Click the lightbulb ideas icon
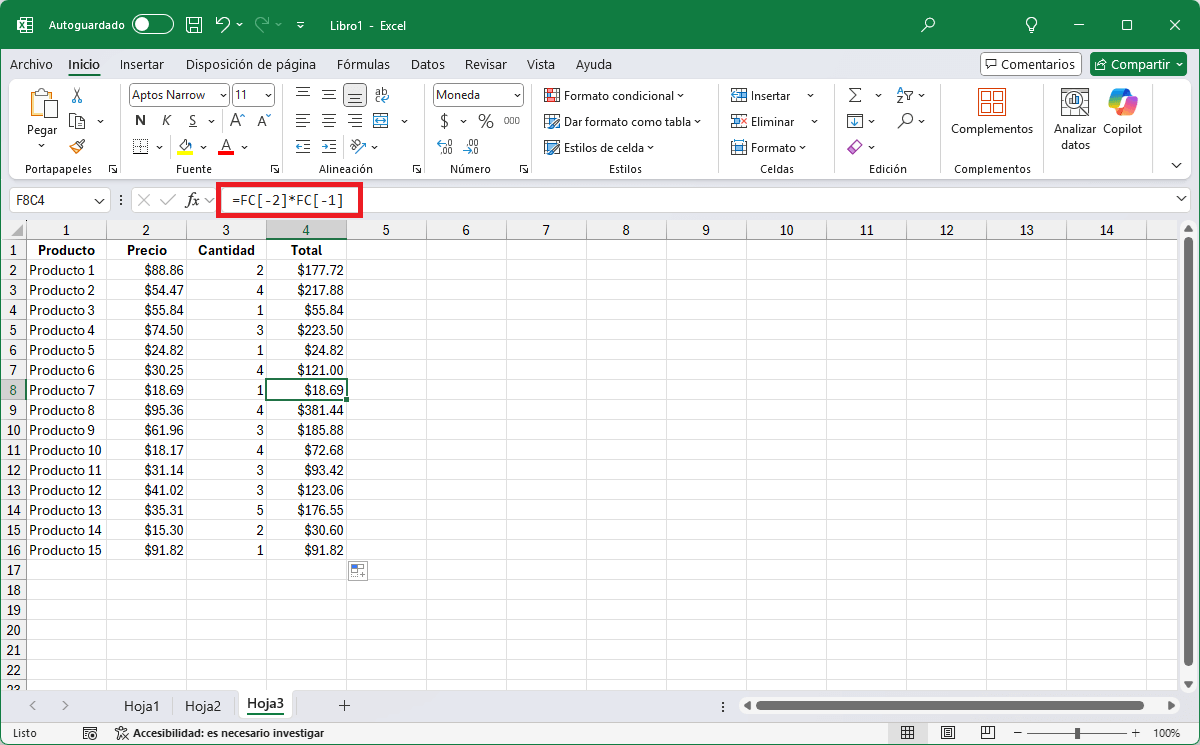 click(x=1032, y=24)
